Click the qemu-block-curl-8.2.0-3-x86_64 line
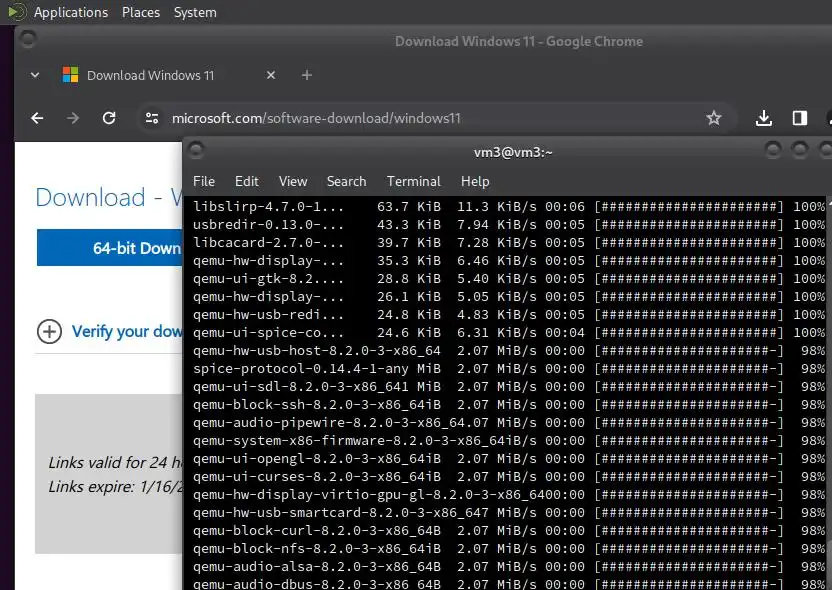Screen dimensions: 832x590 [x=508, y=531]
